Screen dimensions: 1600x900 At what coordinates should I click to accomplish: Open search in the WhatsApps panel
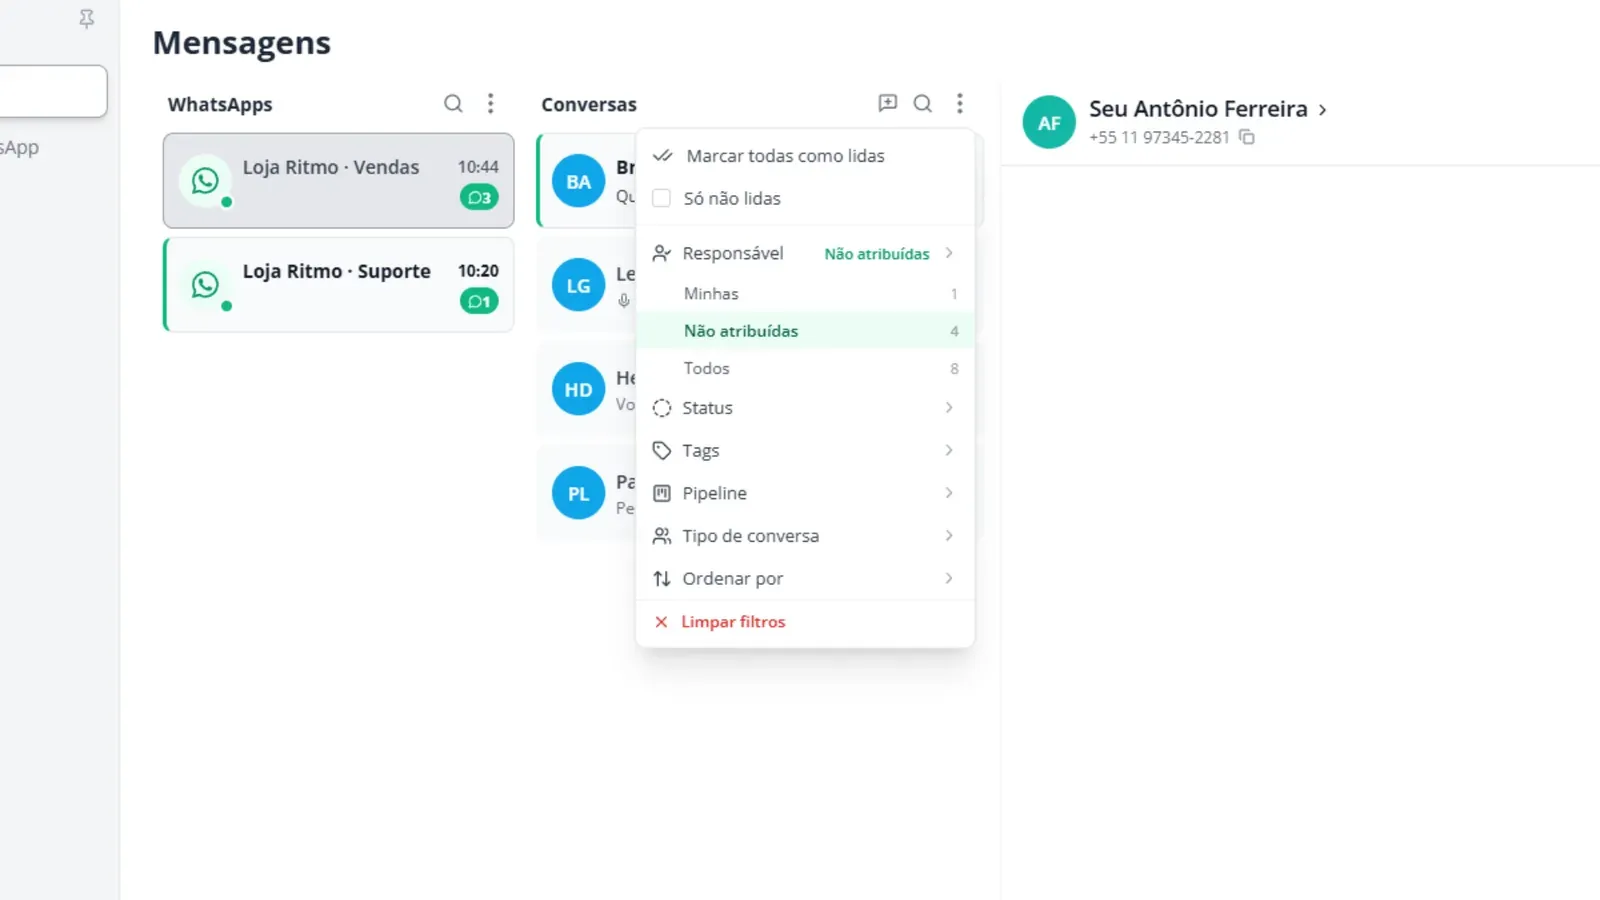[x=453, y=104]
